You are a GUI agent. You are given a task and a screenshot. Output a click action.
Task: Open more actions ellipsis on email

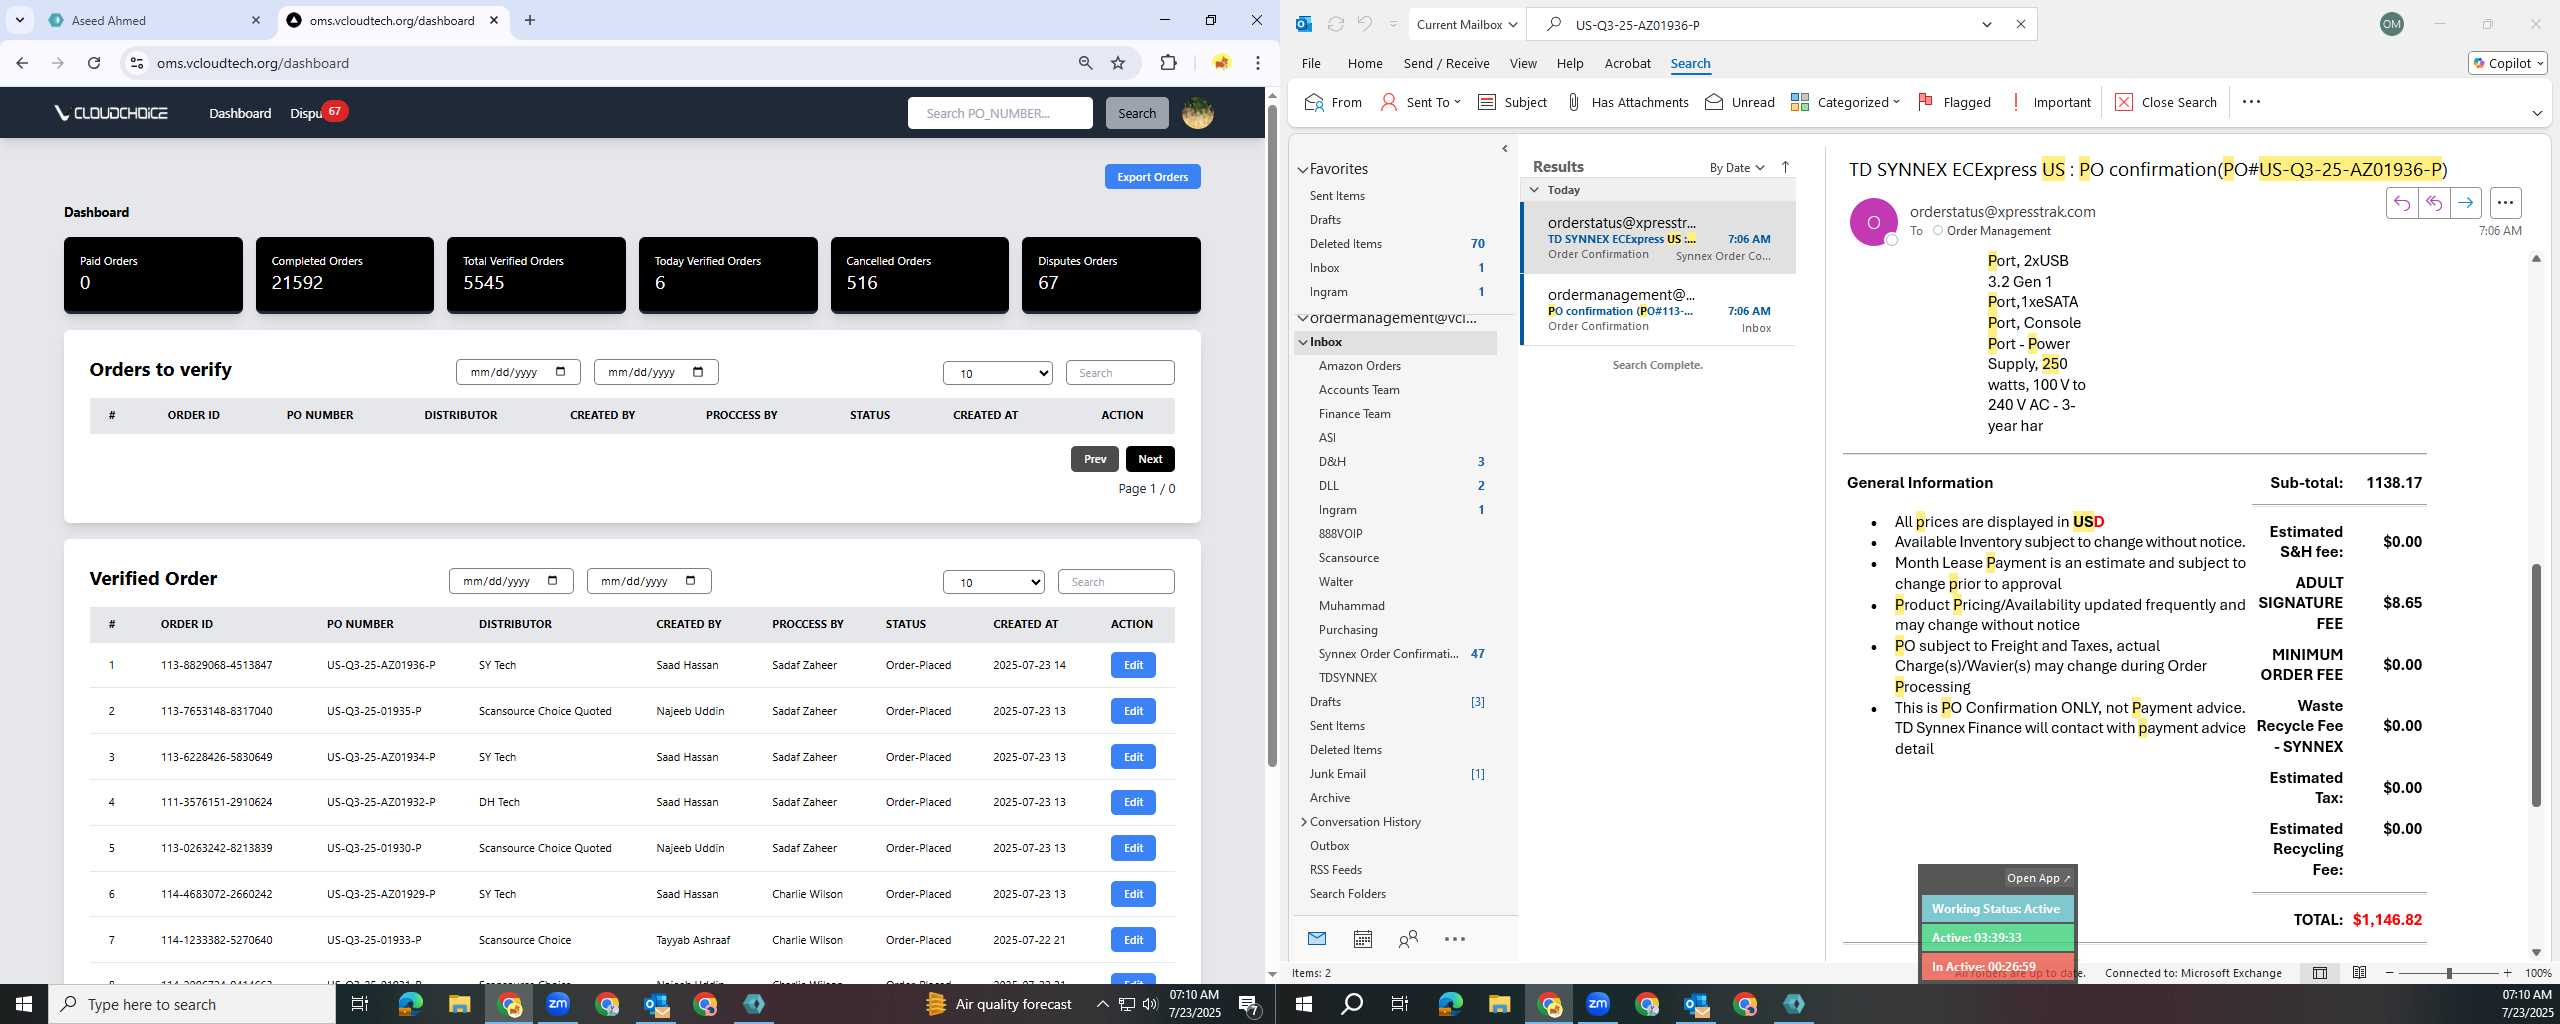(2505, 203)
